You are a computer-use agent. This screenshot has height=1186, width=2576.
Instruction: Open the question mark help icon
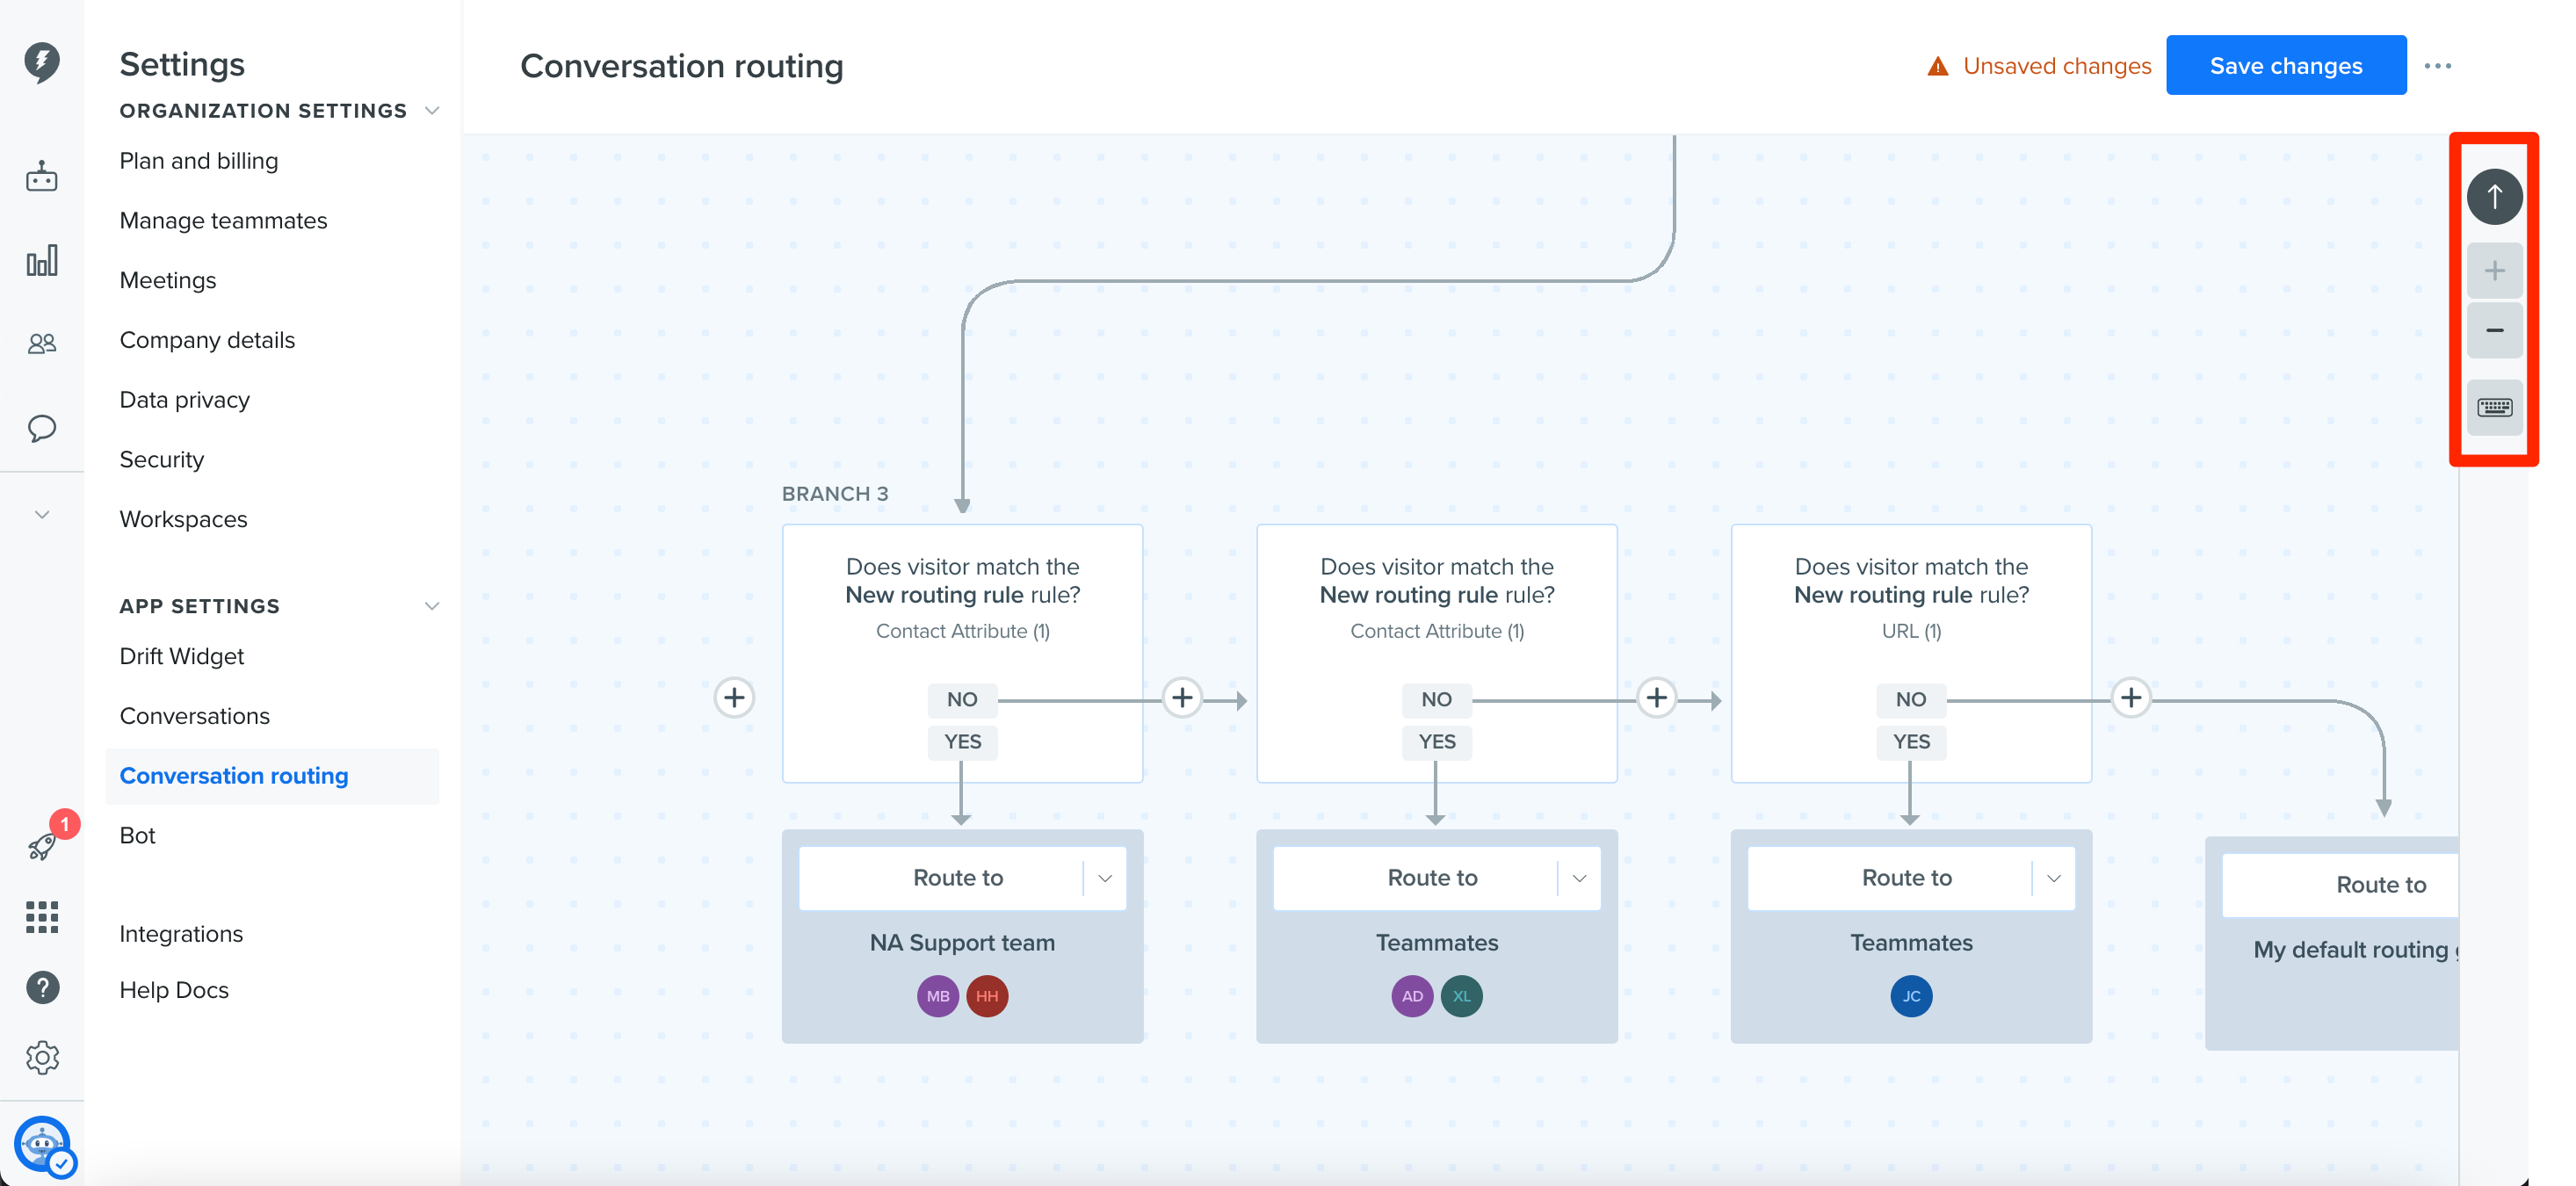coord(42,988)
